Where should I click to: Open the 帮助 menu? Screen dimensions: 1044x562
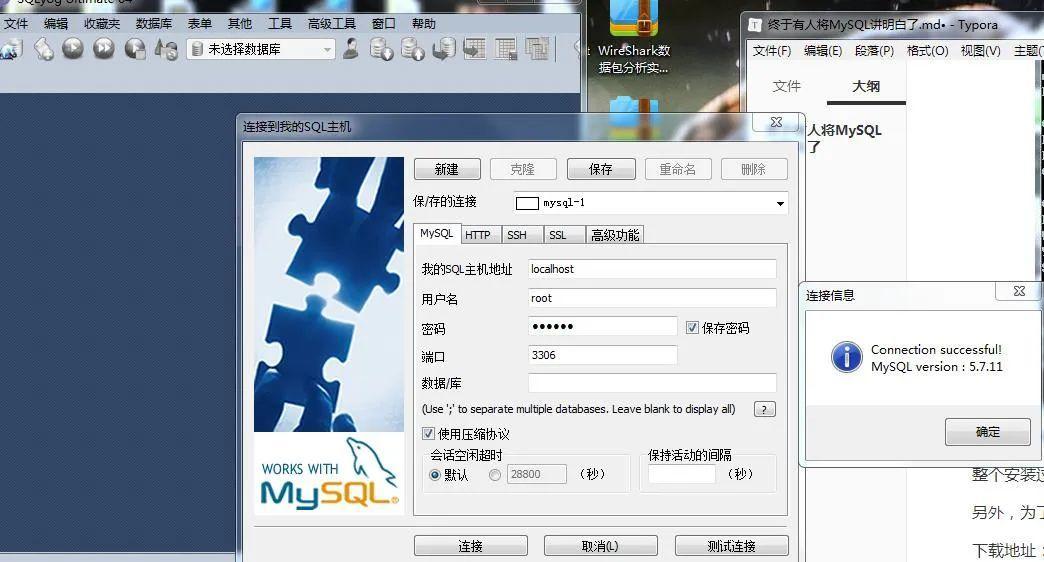[423, 23]
